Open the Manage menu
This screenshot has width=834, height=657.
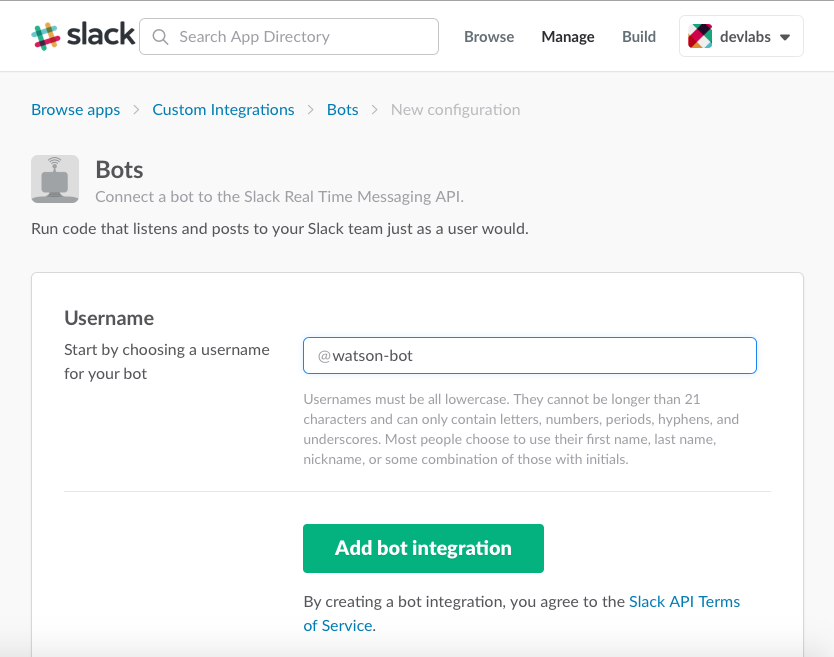click(x=568, y=37)
